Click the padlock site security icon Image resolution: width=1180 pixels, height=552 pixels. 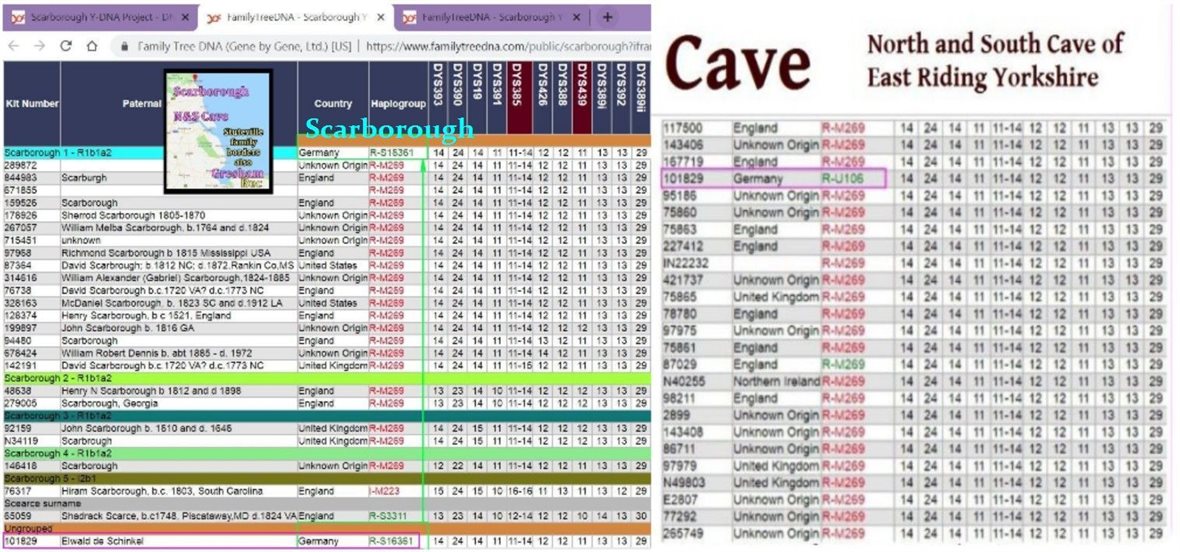[x=124, y=46]
